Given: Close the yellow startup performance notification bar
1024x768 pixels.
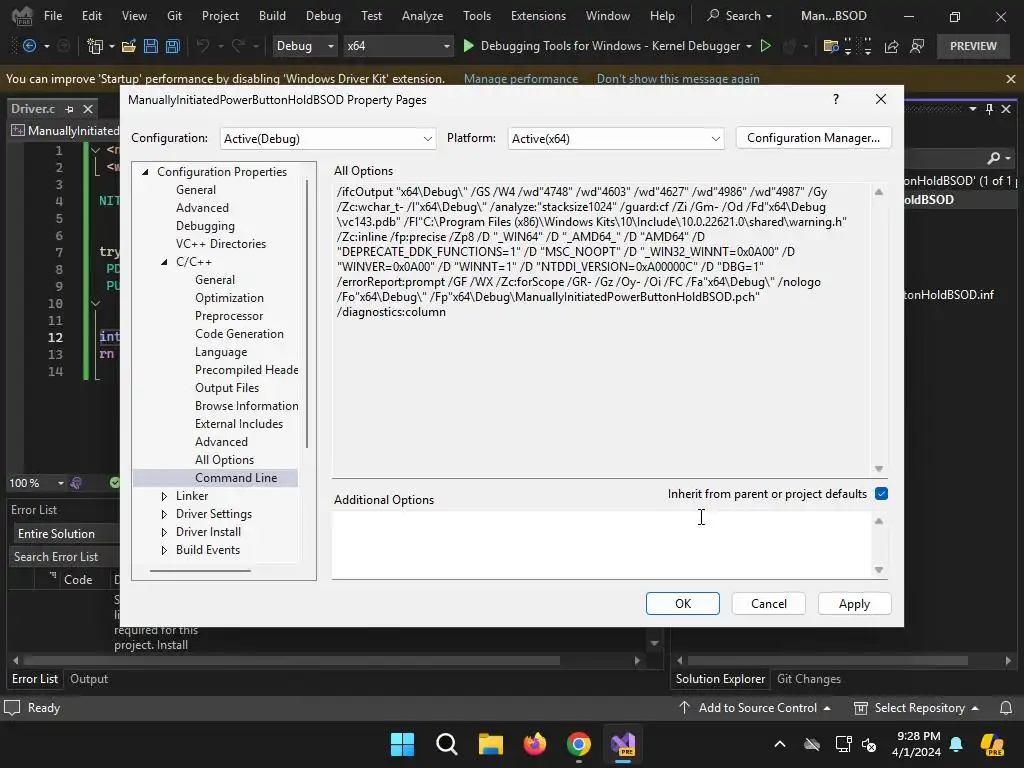Looking at the screenshot, I should 1010,78.
